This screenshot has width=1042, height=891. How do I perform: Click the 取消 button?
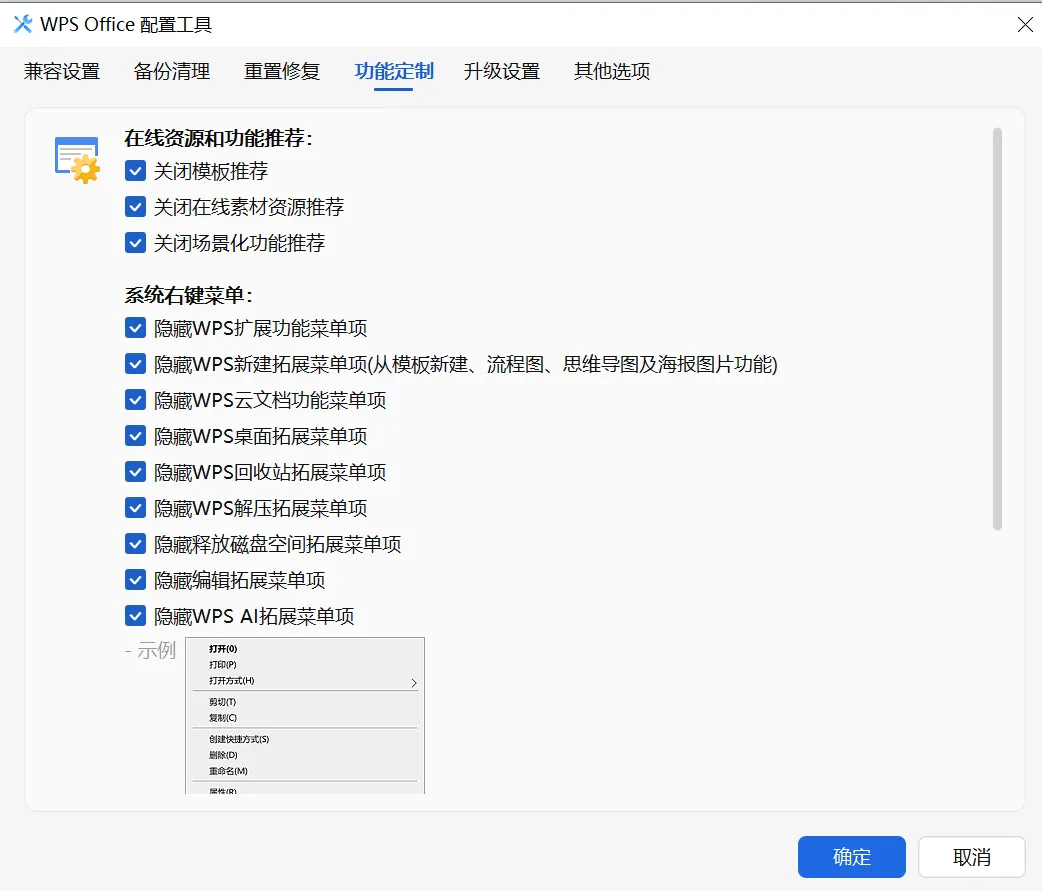tap(972, 856)
